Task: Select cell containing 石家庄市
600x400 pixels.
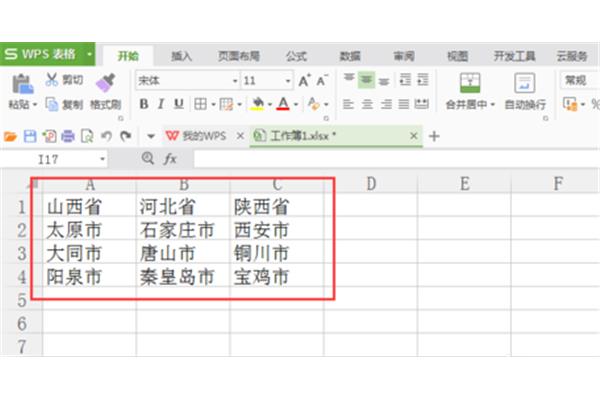Action: click(183, 230)
